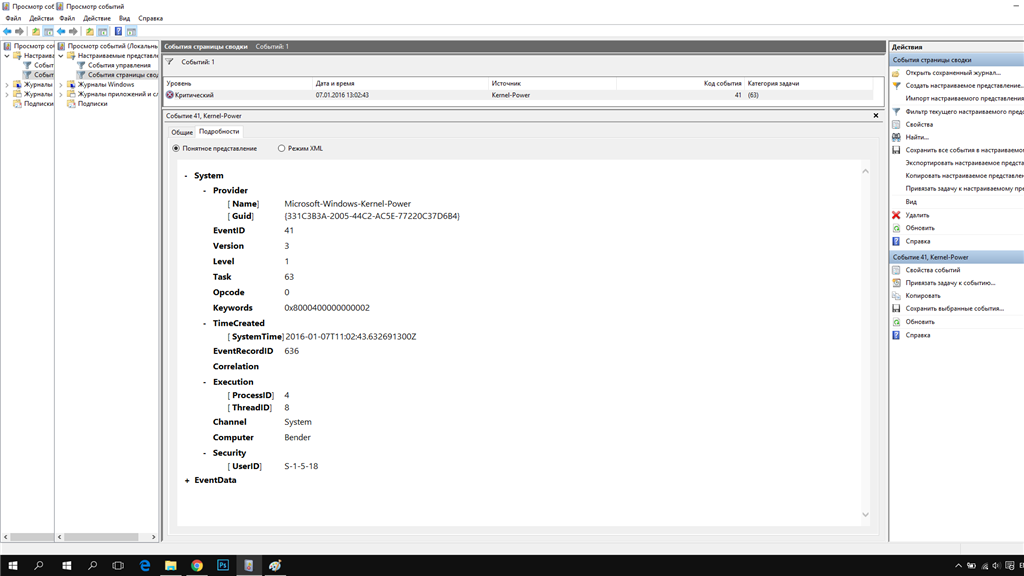Open the fully visible 'Действие' menu
This screenshot has width=1024, height=576.
[x=97, y=18]
